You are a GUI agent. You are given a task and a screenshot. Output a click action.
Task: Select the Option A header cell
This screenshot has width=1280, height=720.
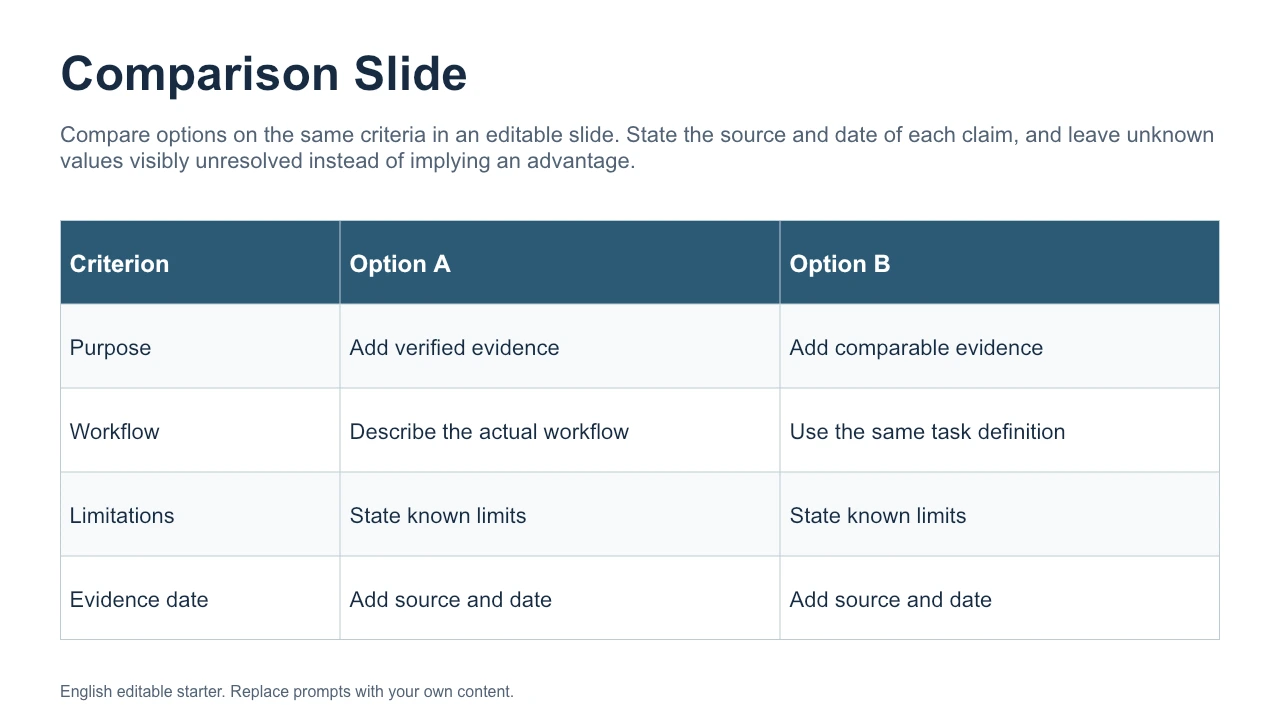(560, 263)
